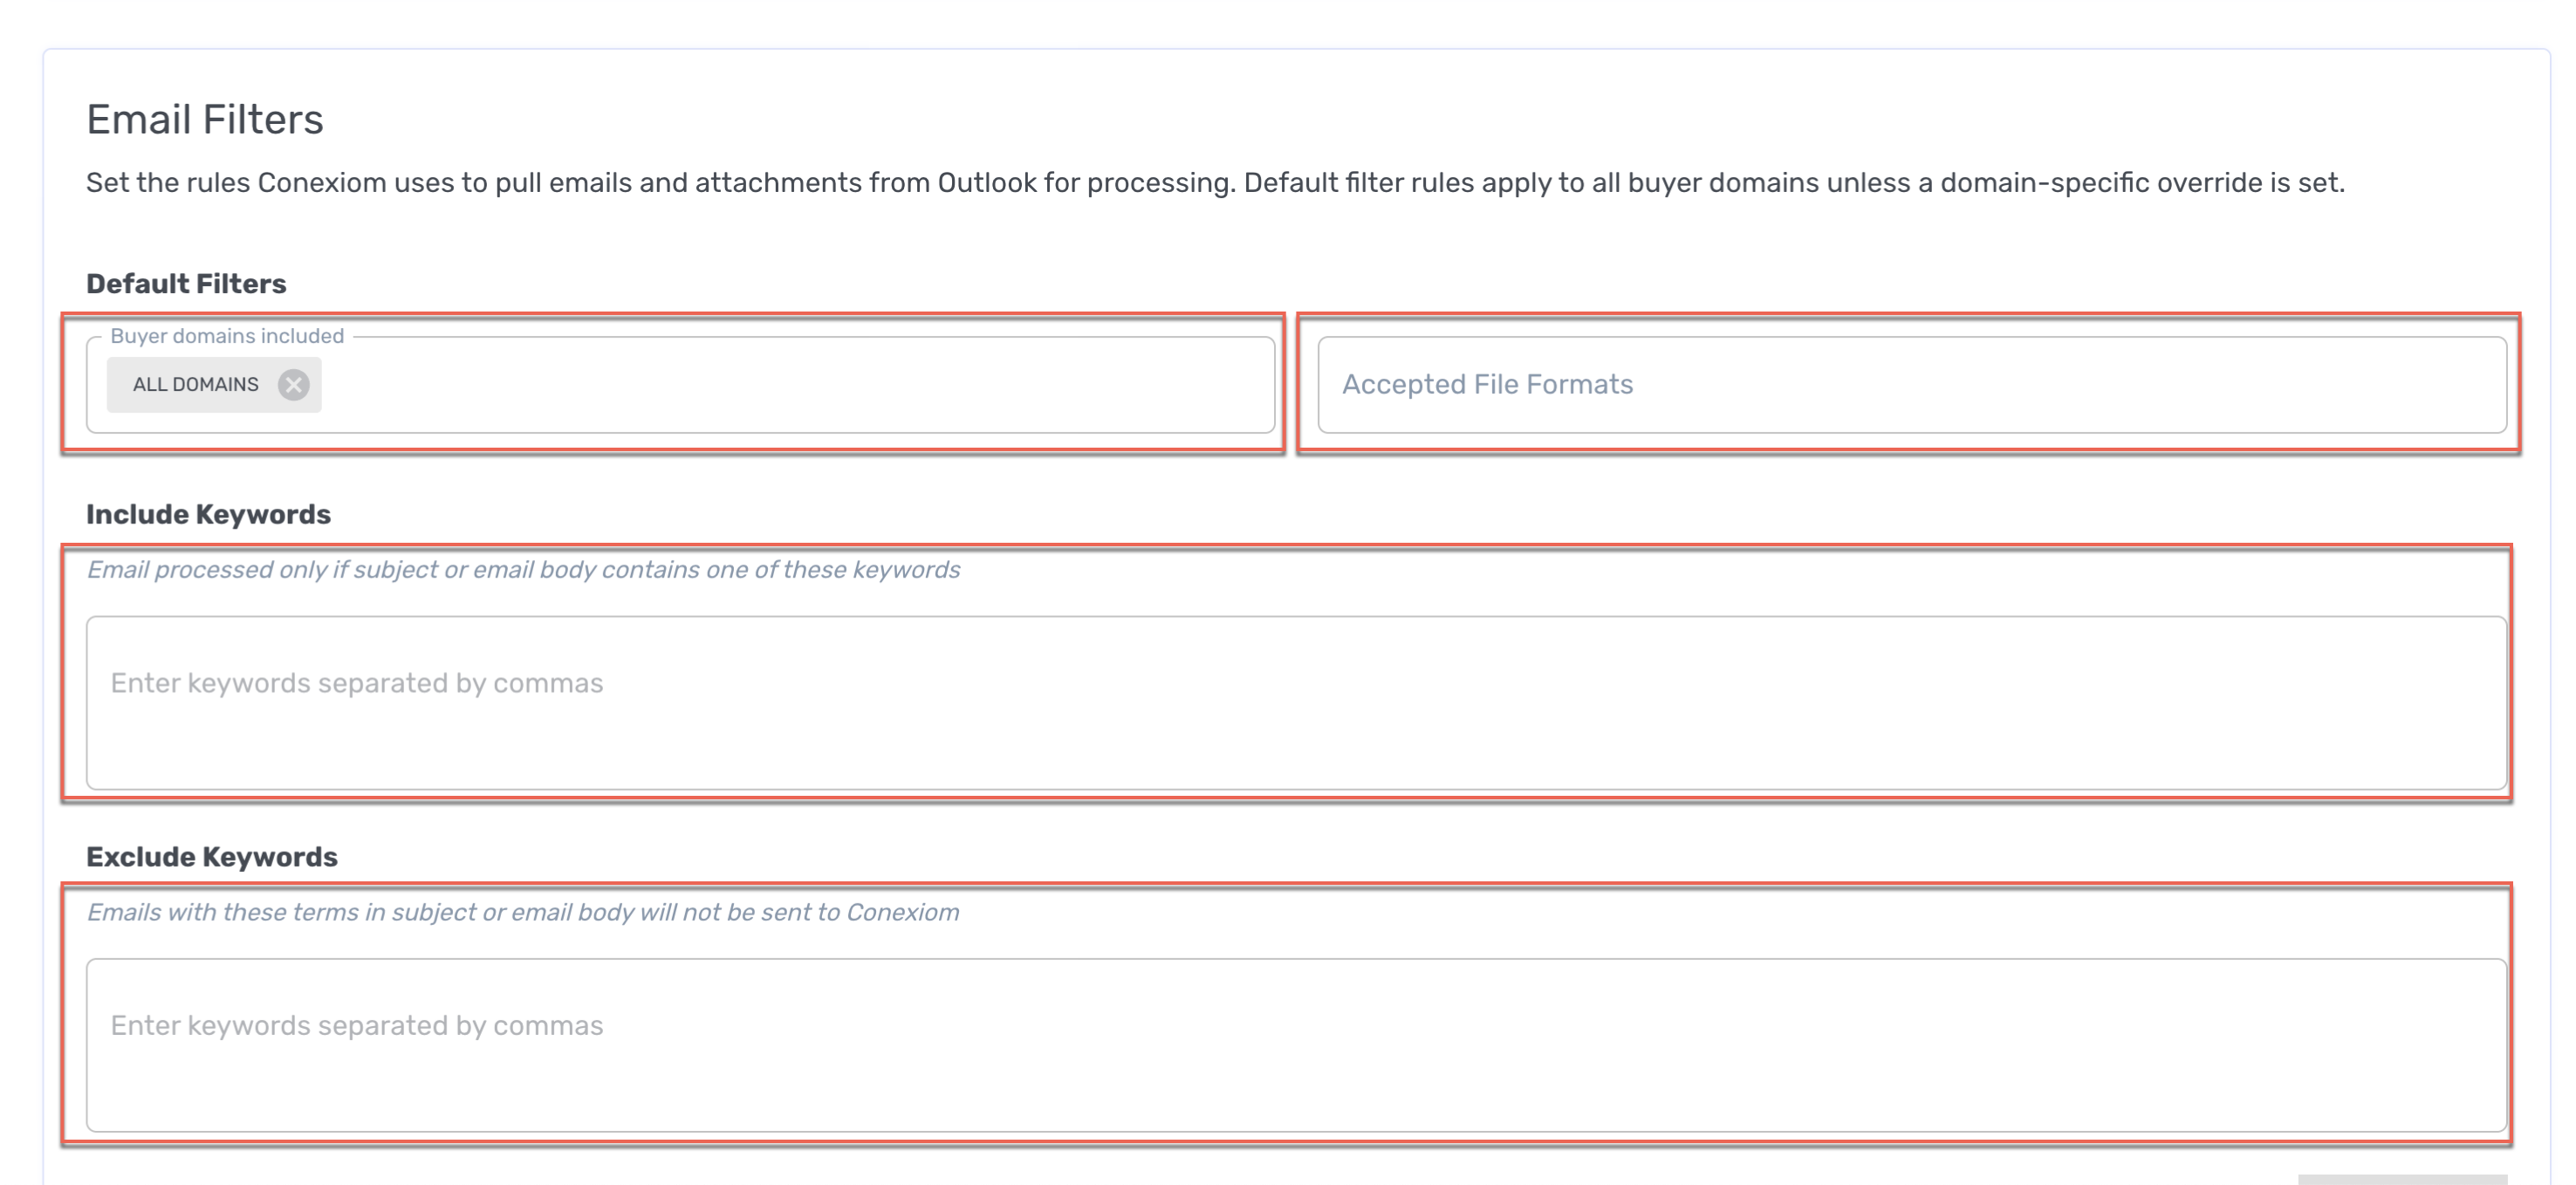
Task: Click the word "Outlook" in the description
Action: pyautogui.click(x=986, y=183)
